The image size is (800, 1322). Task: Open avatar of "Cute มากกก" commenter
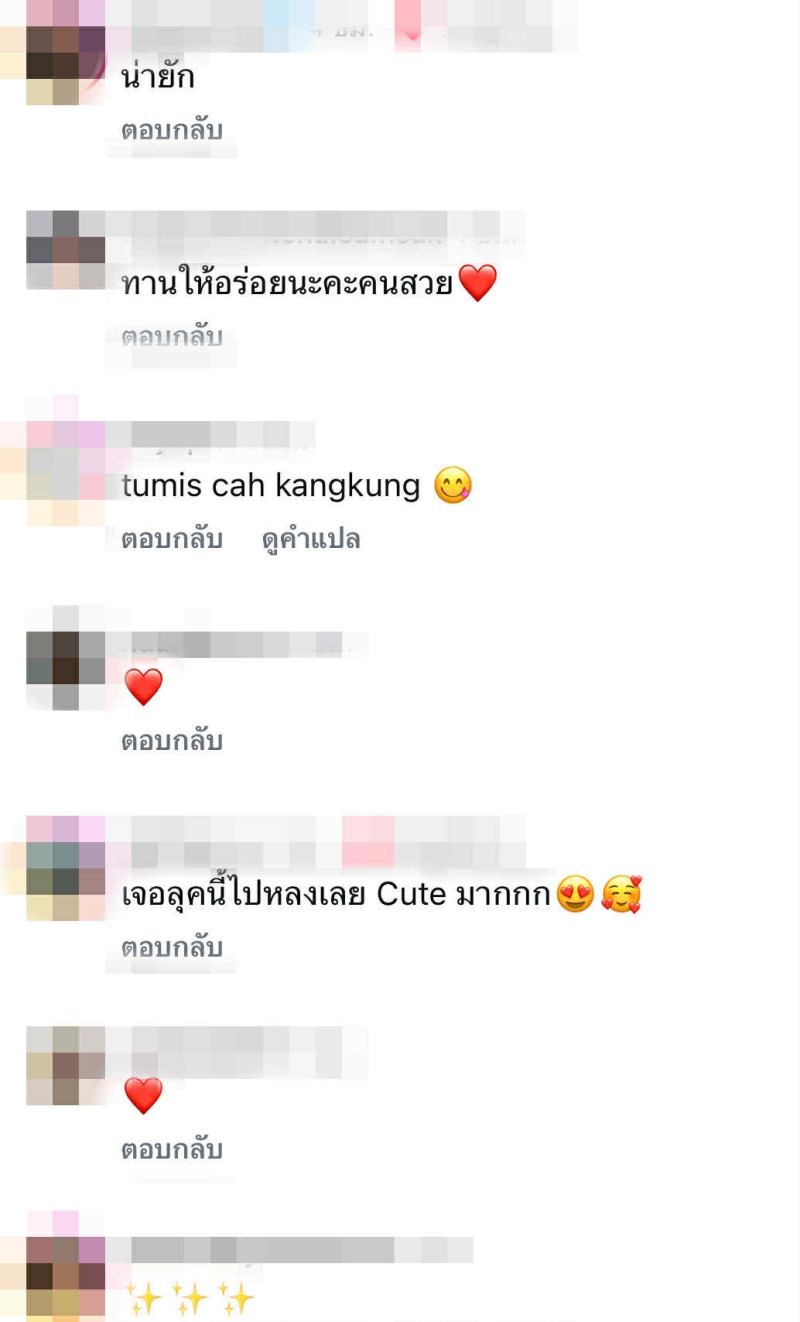click(66, 868)
